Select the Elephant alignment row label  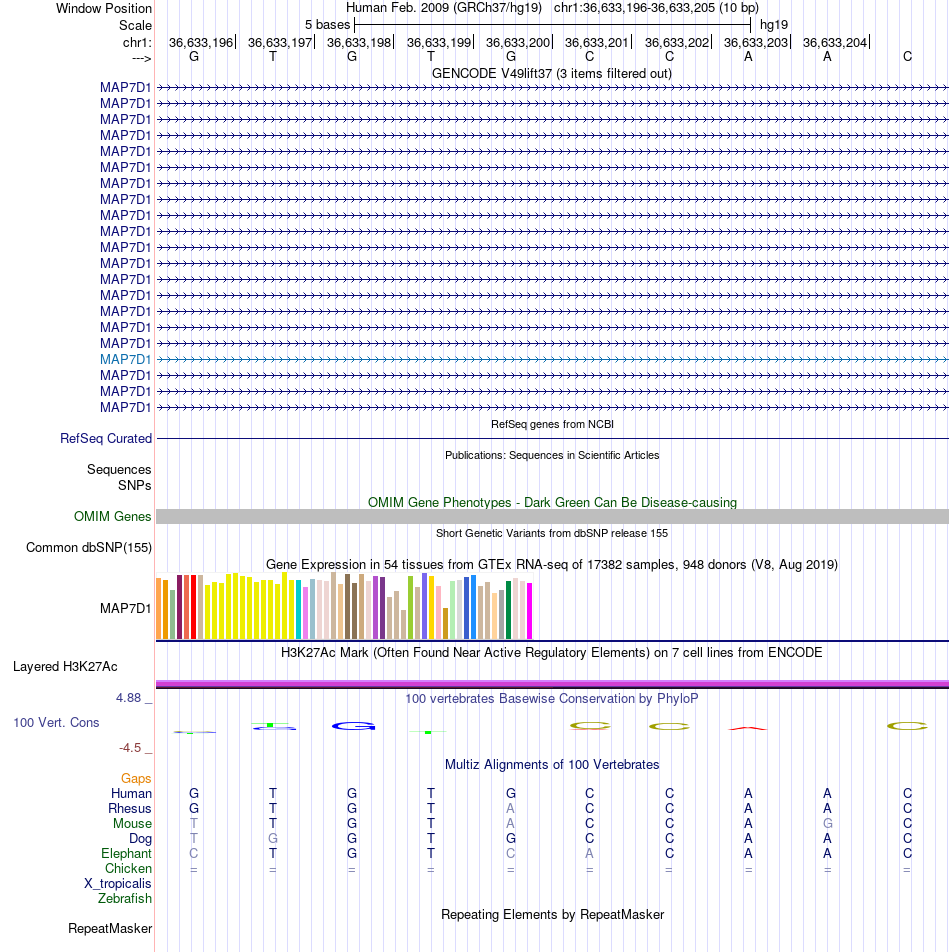126,854
